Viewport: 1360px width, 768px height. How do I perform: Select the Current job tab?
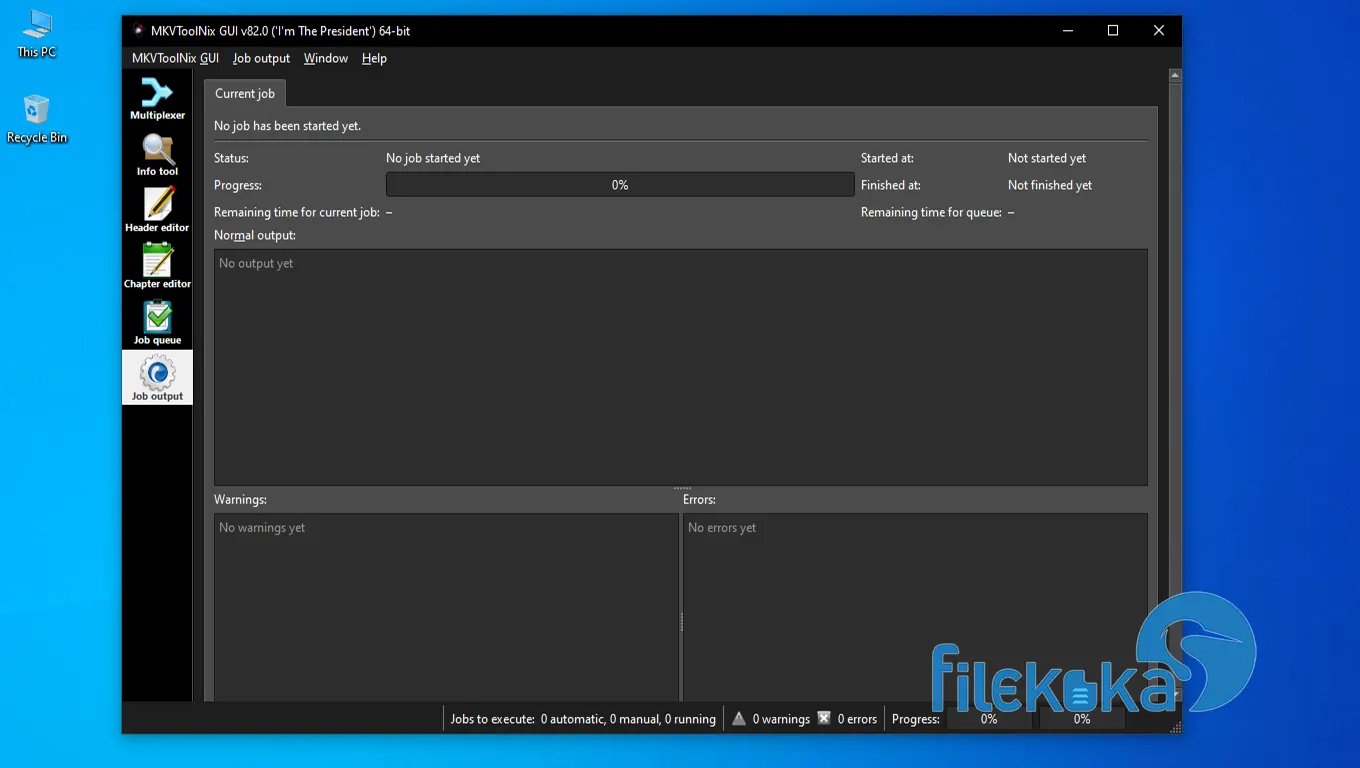(x=245, y=93)
